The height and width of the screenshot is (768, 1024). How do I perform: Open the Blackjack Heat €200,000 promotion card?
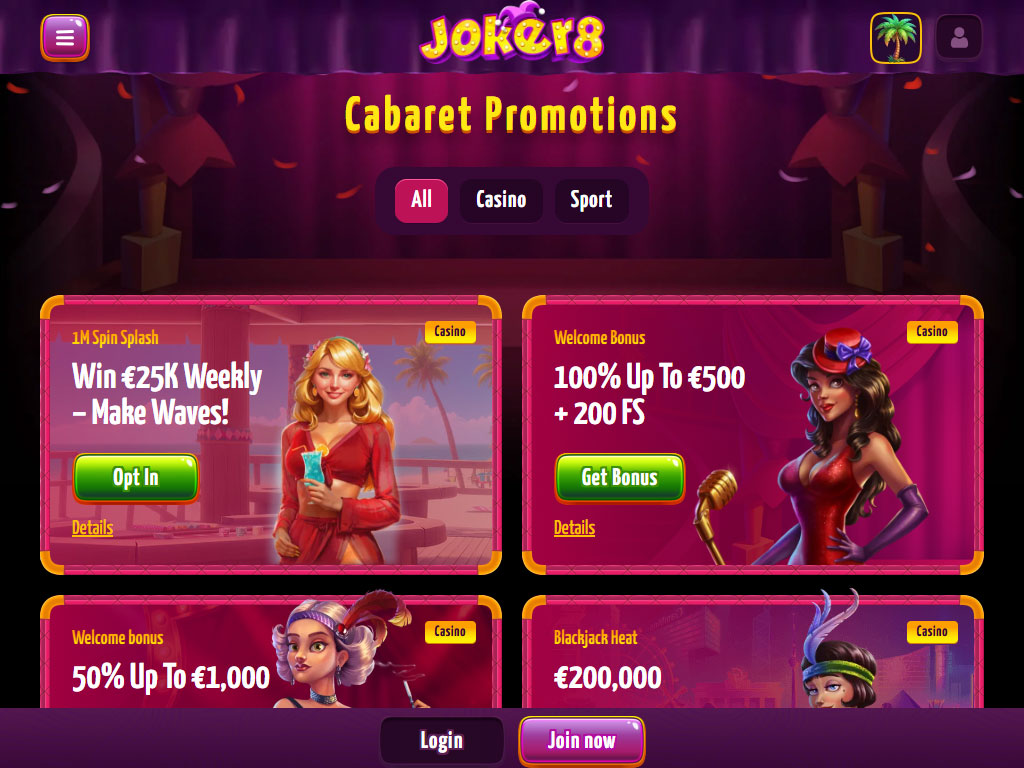pos(753,652)
